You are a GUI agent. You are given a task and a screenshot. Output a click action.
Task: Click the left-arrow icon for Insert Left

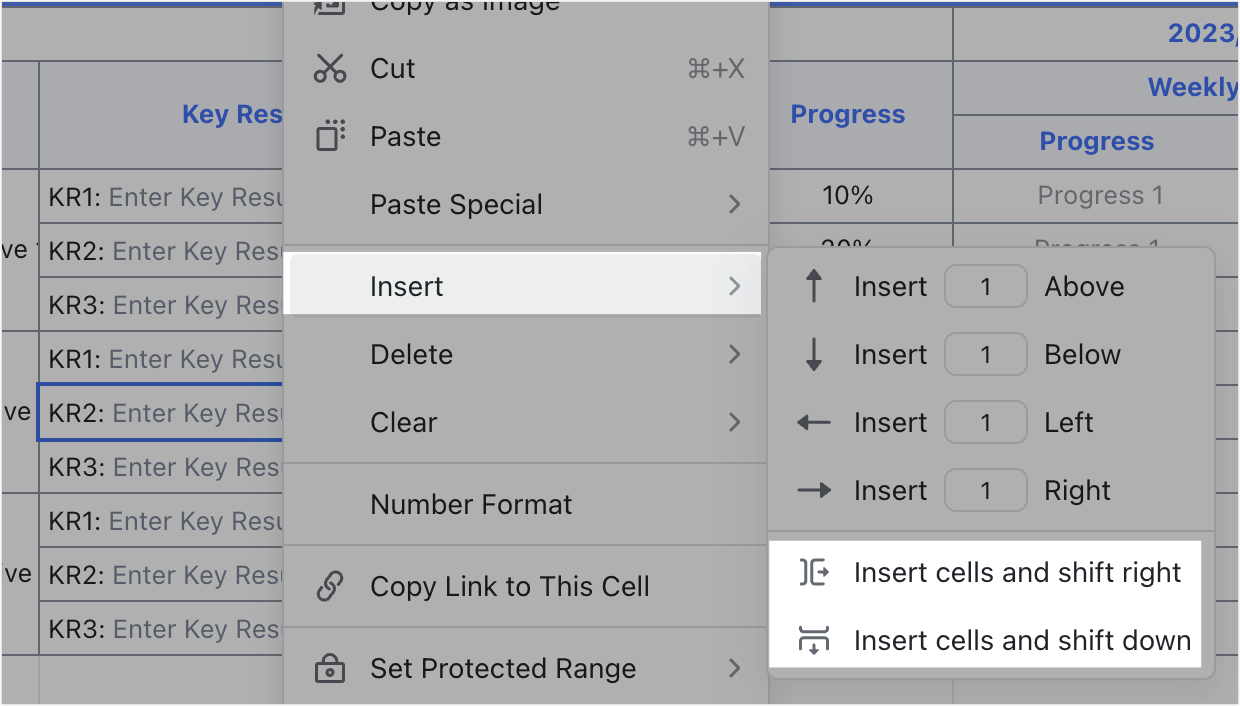click(x=811, y=422)
